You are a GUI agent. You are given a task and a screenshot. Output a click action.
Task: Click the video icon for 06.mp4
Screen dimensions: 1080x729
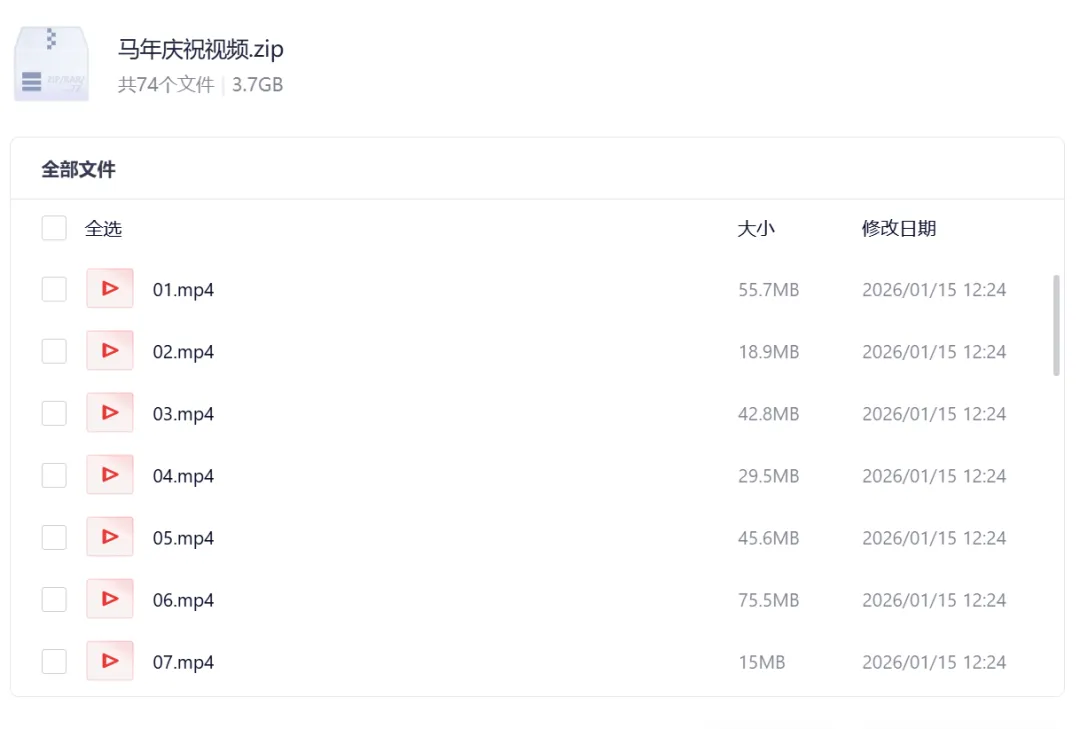[x=110, y=599]
